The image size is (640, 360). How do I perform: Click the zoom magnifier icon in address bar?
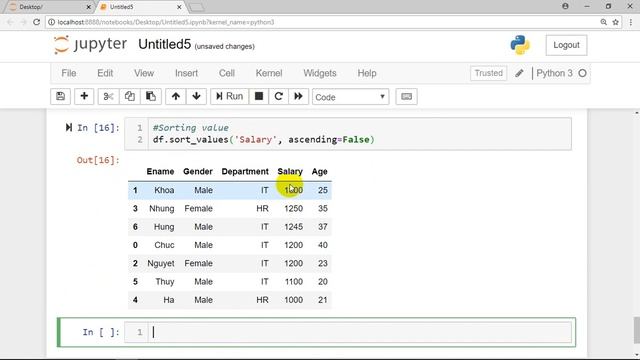click(603, 22)
